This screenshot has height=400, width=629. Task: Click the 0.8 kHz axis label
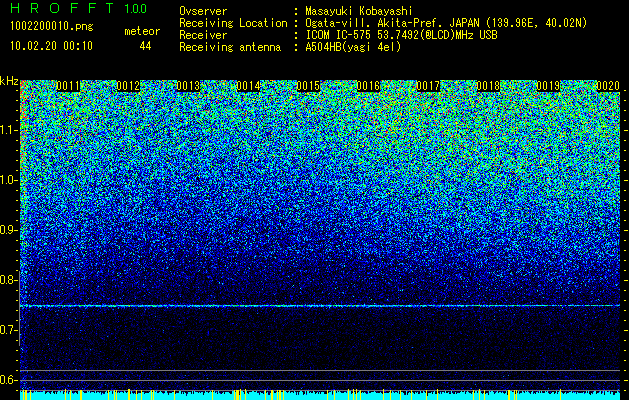point(8,280)
